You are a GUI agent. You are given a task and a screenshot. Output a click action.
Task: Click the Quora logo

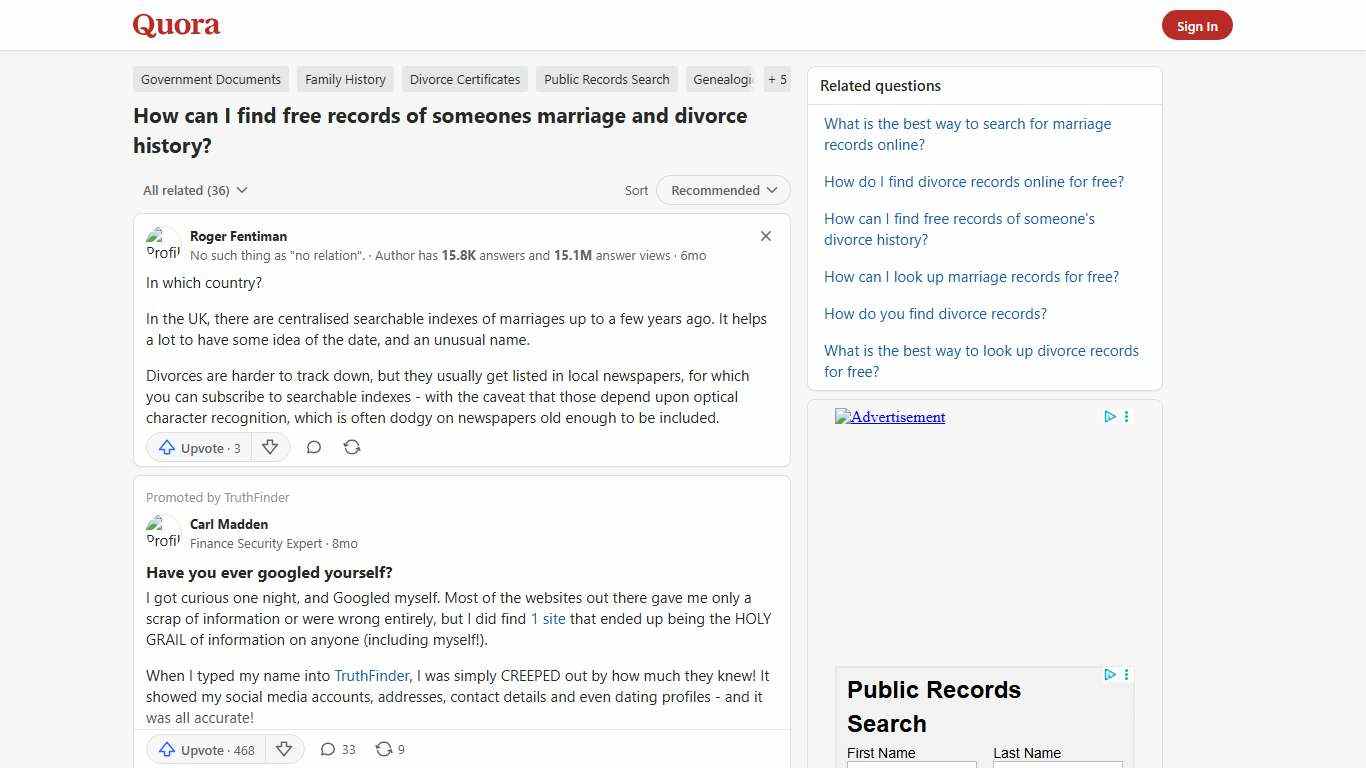coord(175,25)
